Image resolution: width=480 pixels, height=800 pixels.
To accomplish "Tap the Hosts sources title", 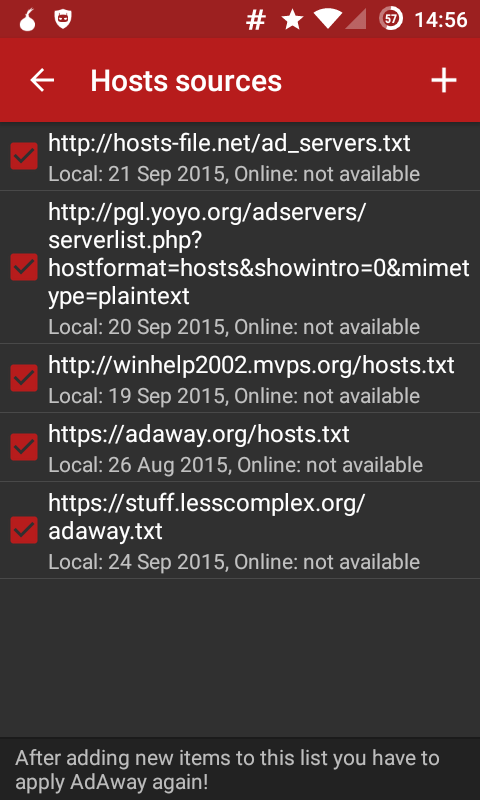I will [x=186, y=81].
